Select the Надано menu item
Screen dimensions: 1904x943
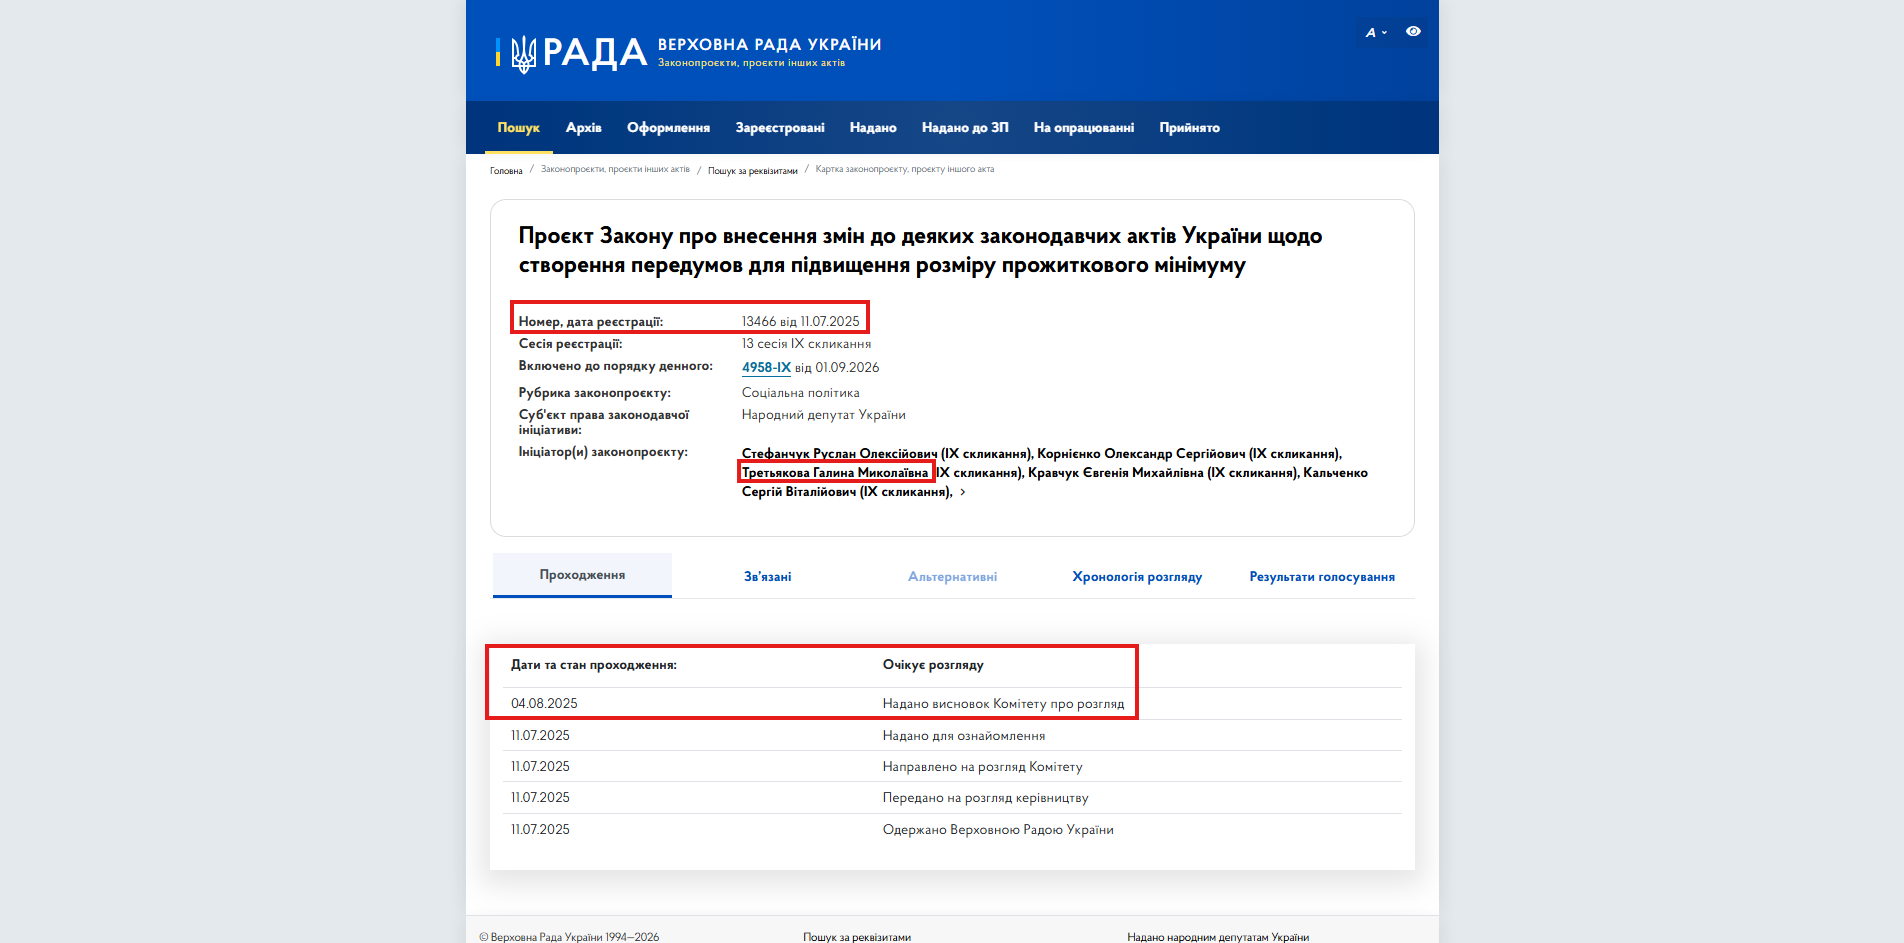pos(873,127)
